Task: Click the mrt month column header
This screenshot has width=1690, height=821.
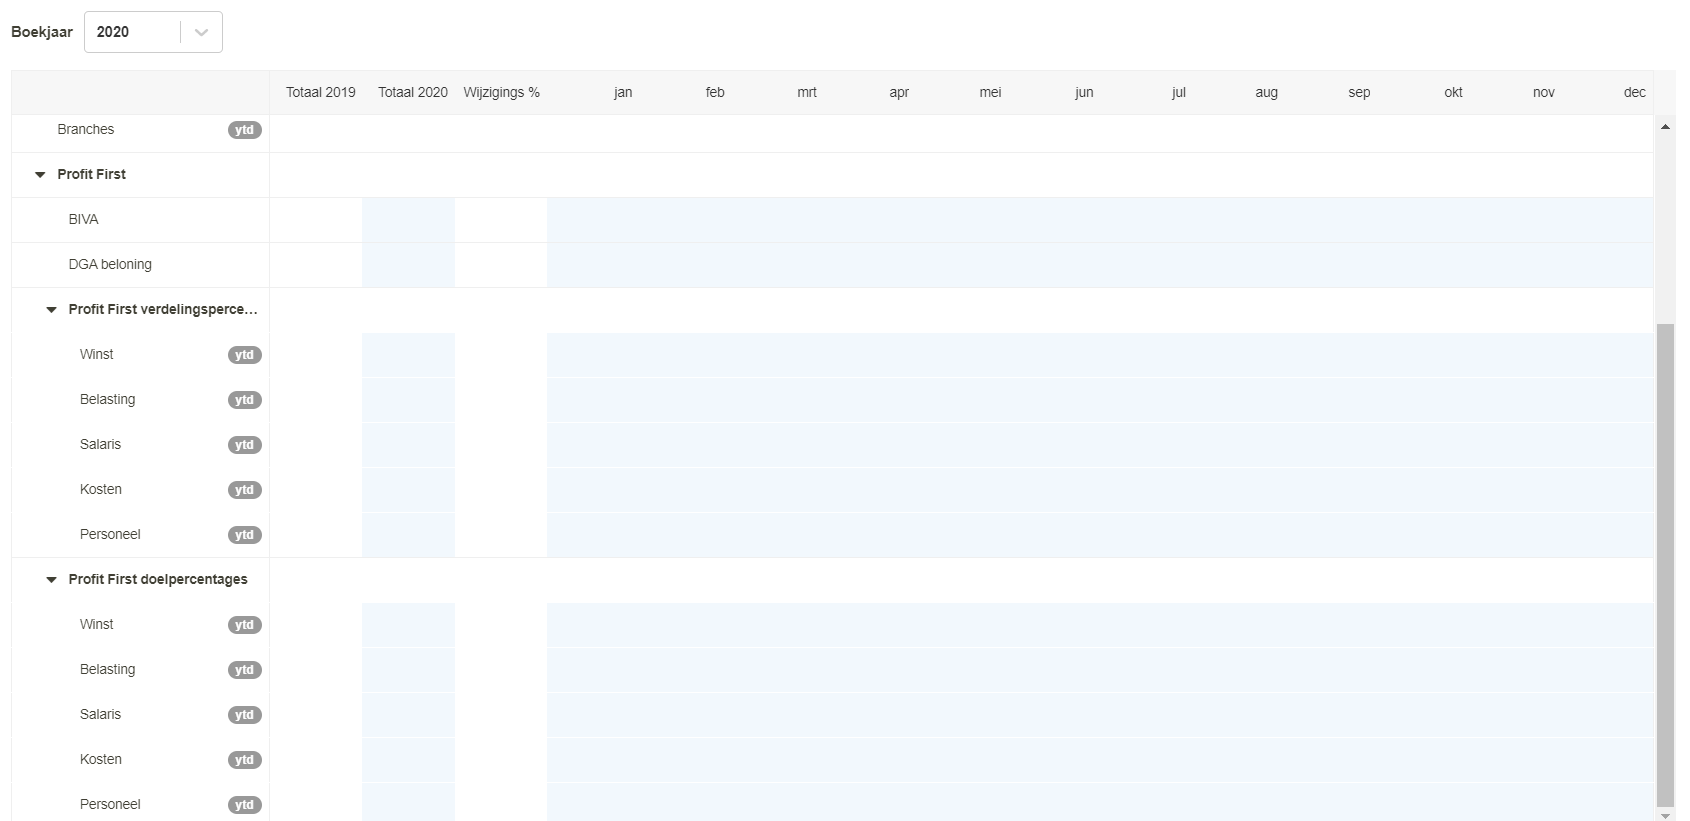Action: pyautogui.click(x=807, y=92)
